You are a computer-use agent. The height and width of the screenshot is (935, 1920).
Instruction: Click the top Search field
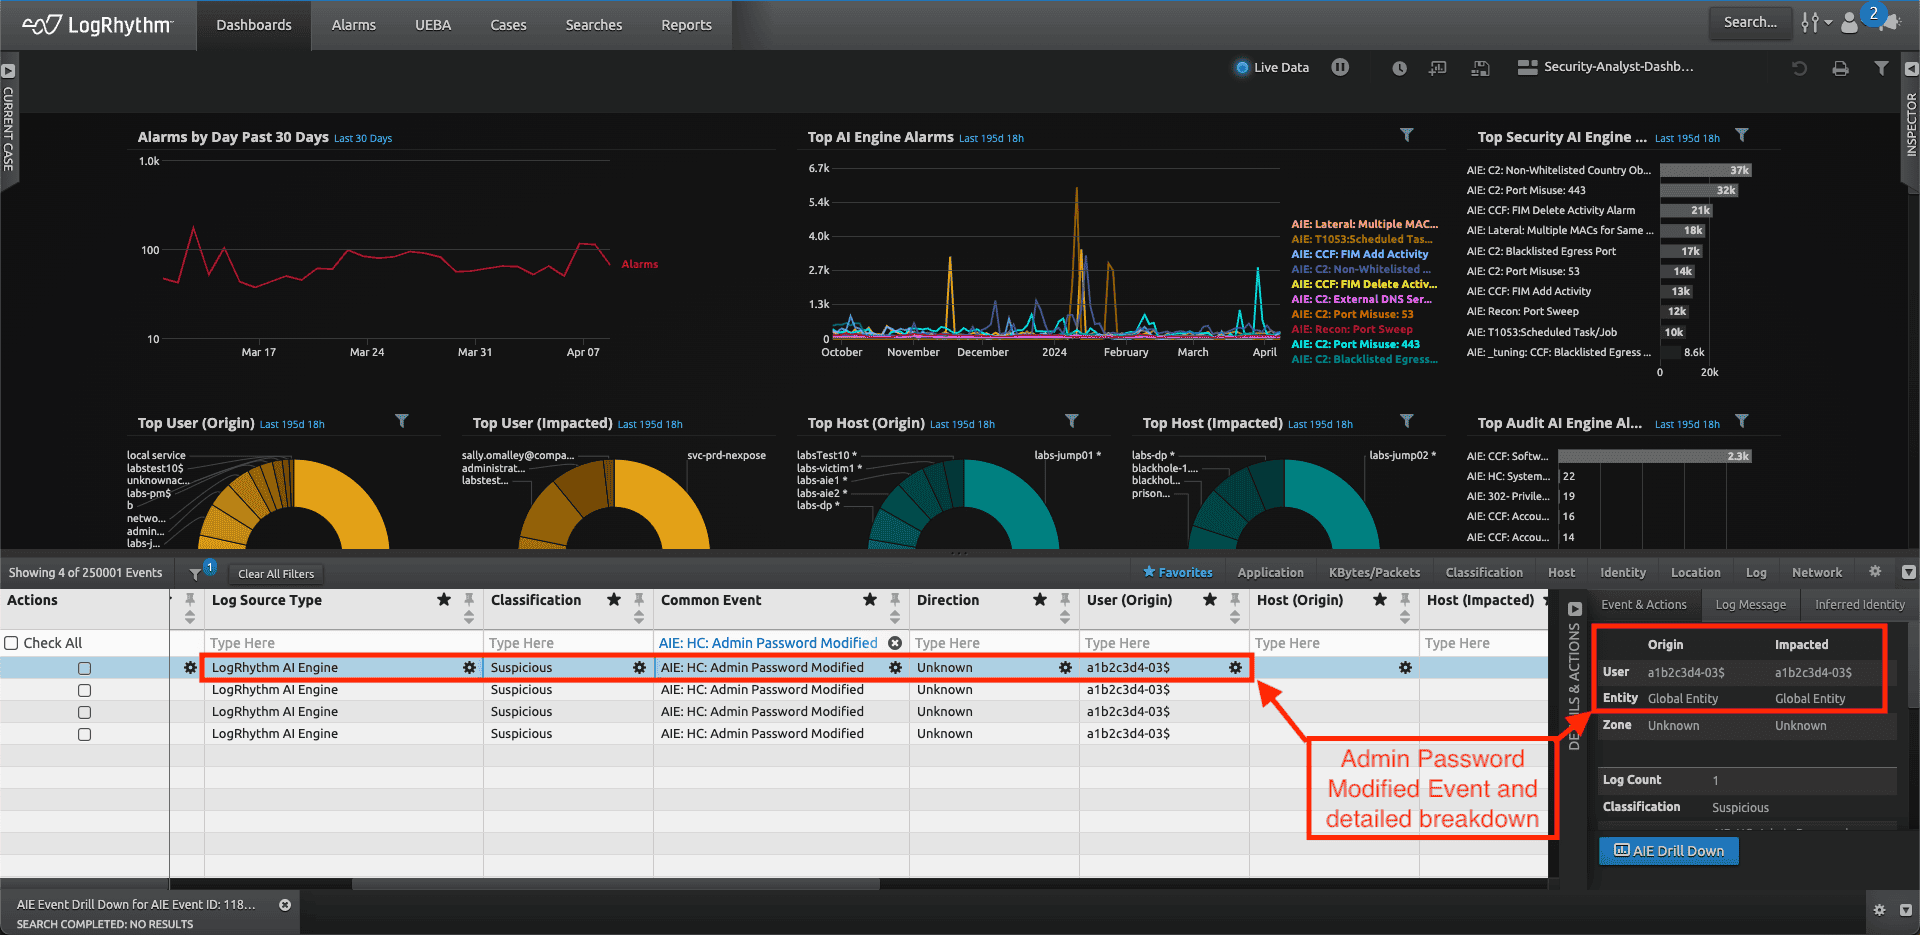click(x=1750, y=22)
